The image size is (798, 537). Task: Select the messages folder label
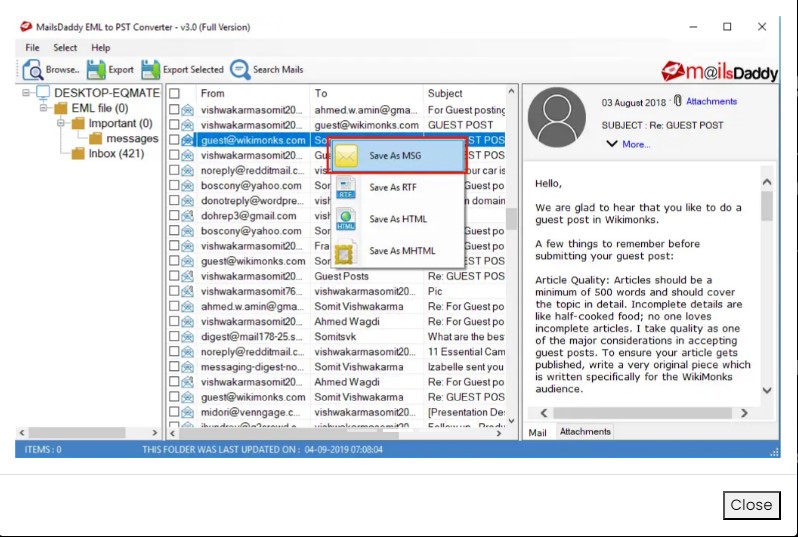(132, 138)
